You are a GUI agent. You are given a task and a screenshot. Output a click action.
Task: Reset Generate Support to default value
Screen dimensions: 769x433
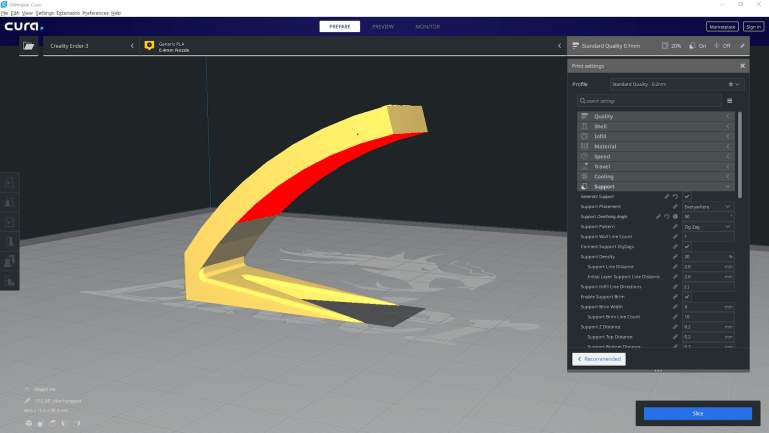click(x=675, y=197)
